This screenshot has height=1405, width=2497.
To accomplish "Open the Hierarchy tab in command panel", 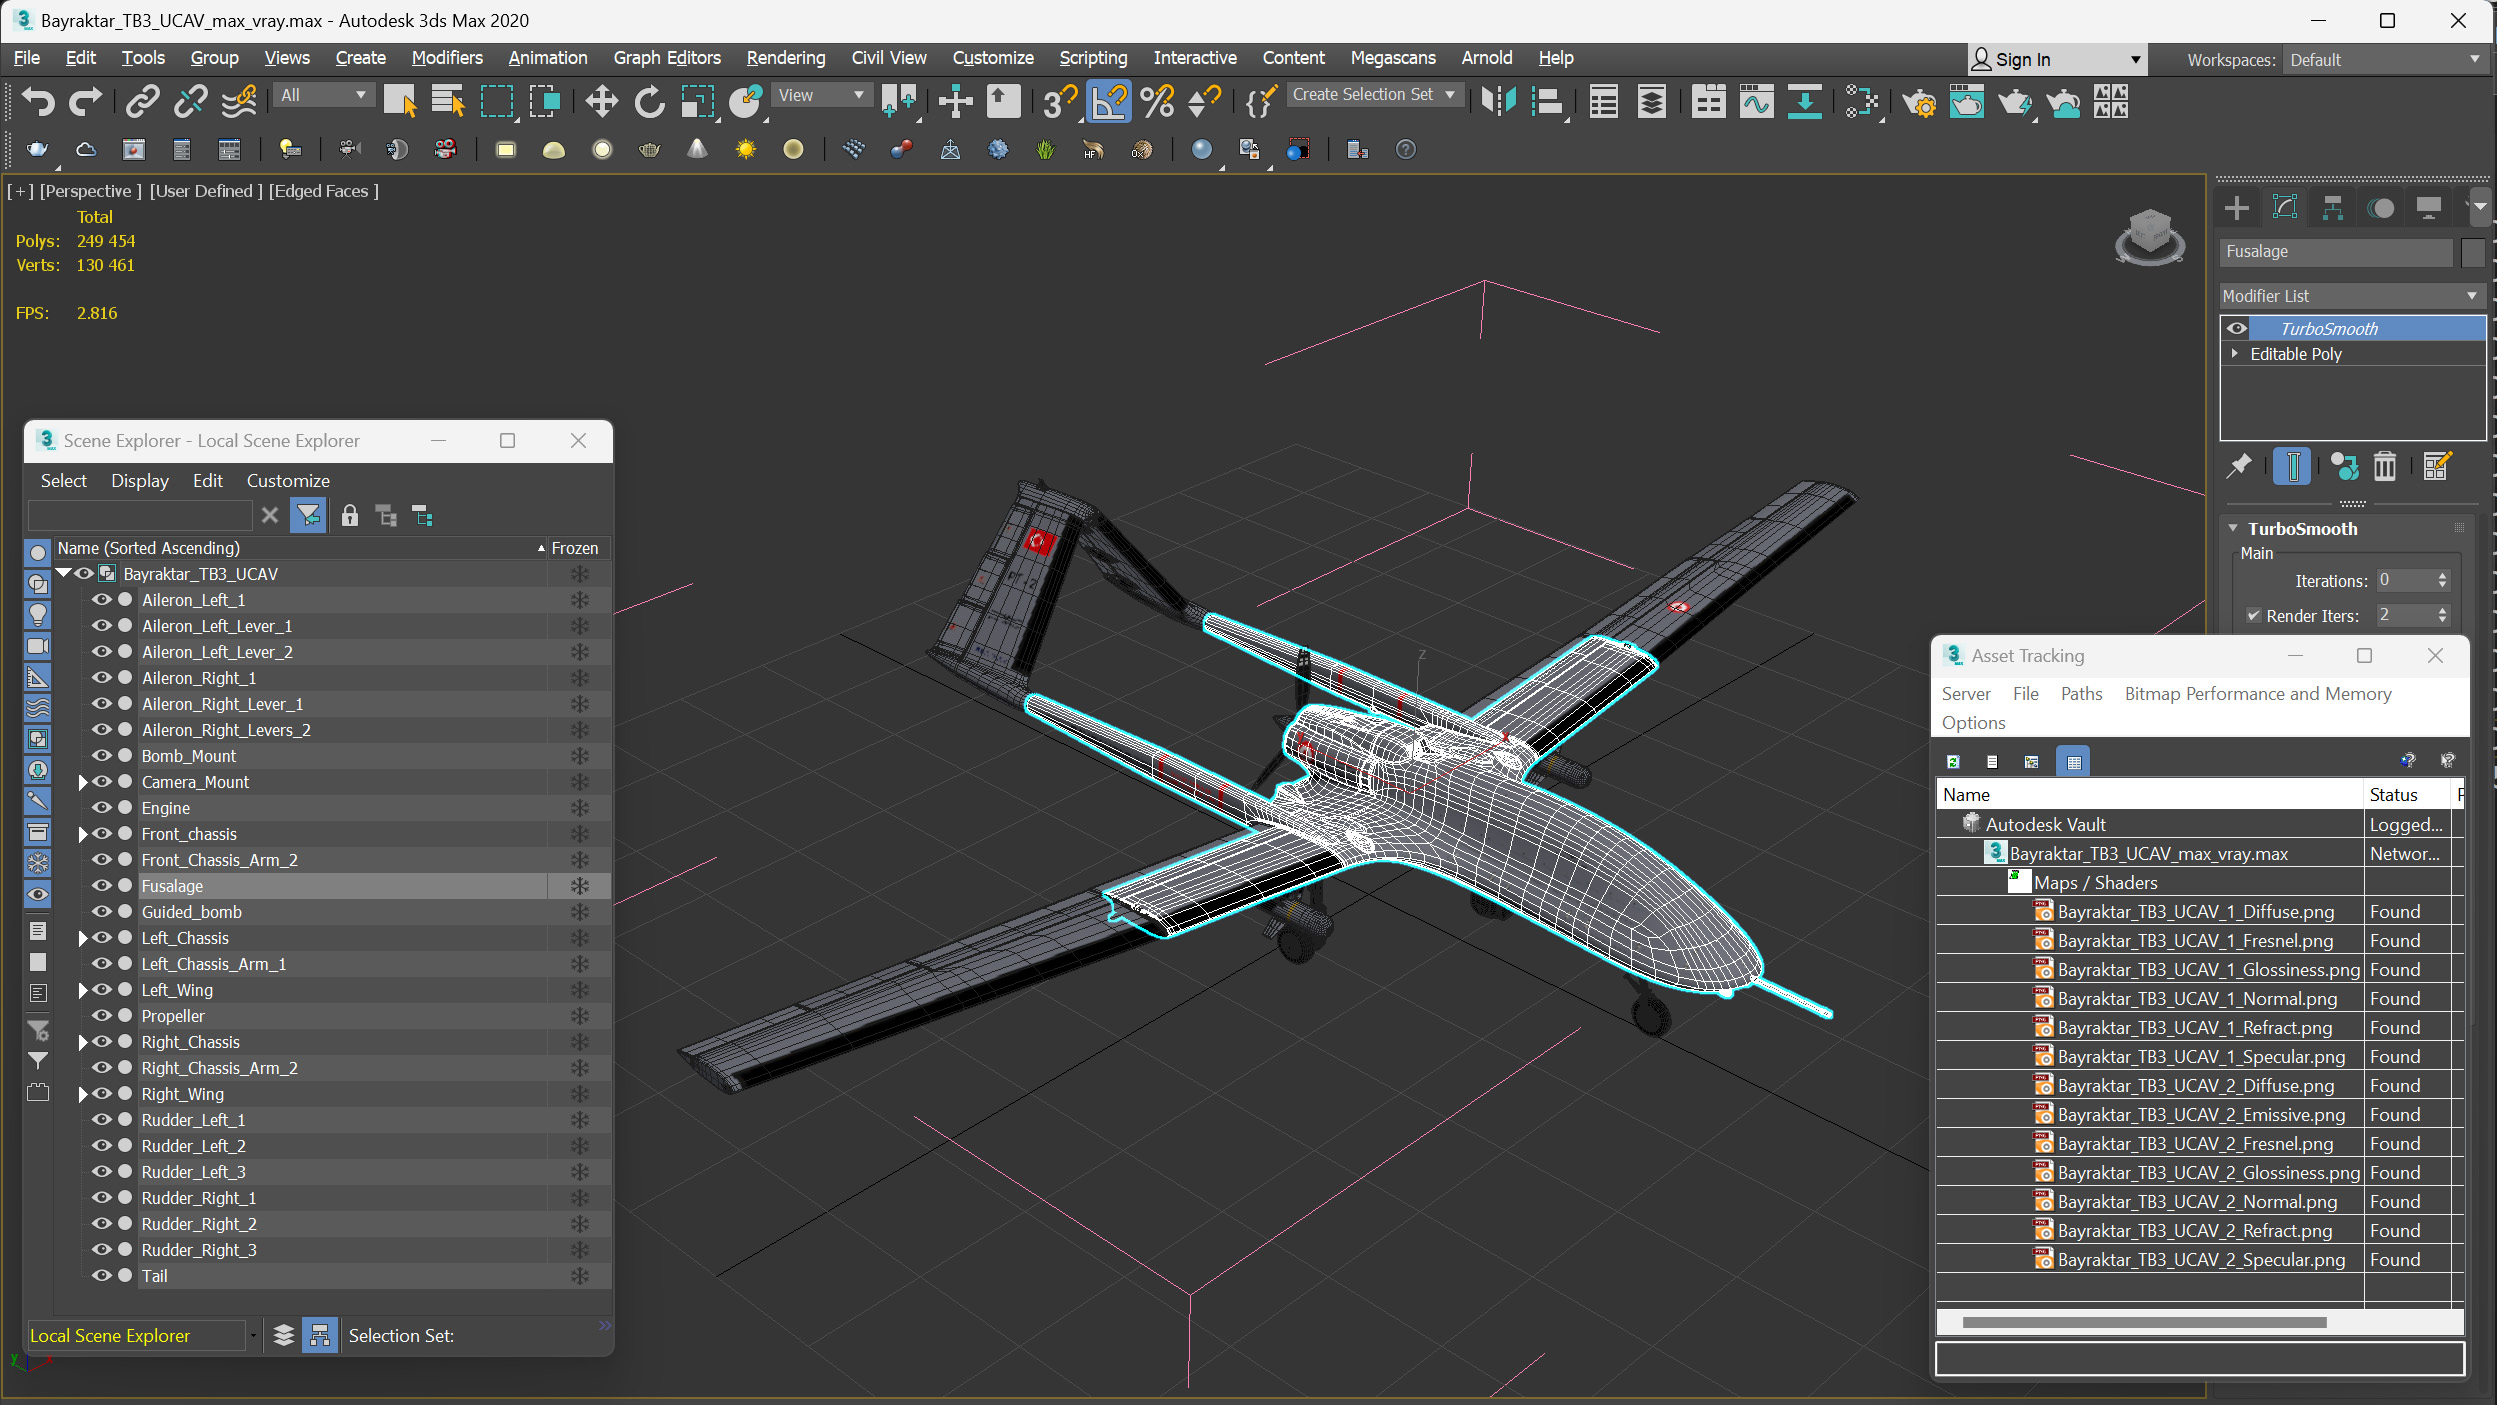I will click(2333, 208).
